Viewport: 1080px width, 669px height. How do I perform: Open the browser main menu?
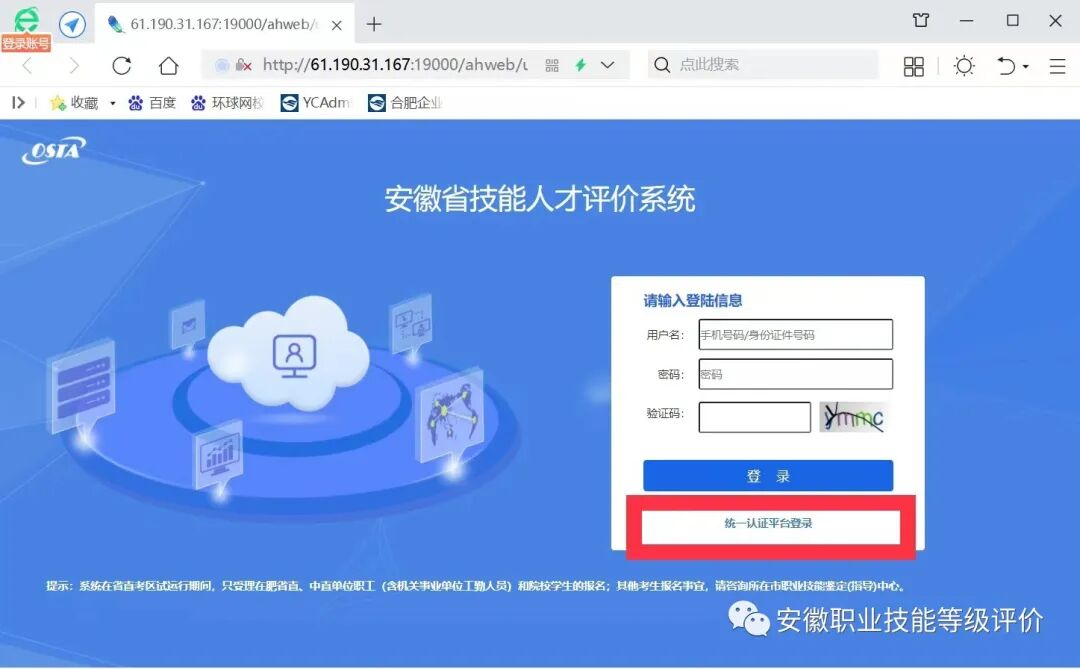[x=1057, y=64]
